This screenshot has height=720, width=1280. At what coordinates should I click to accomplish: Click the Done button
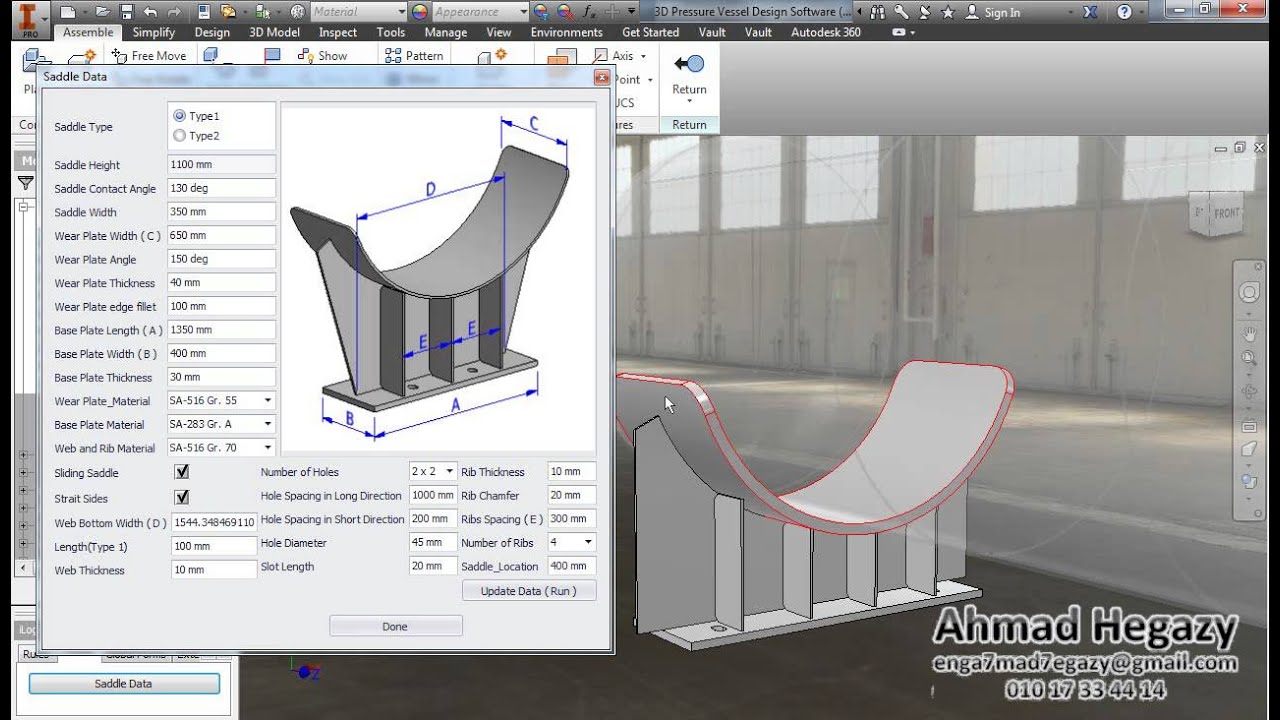[x=395, y=626]
